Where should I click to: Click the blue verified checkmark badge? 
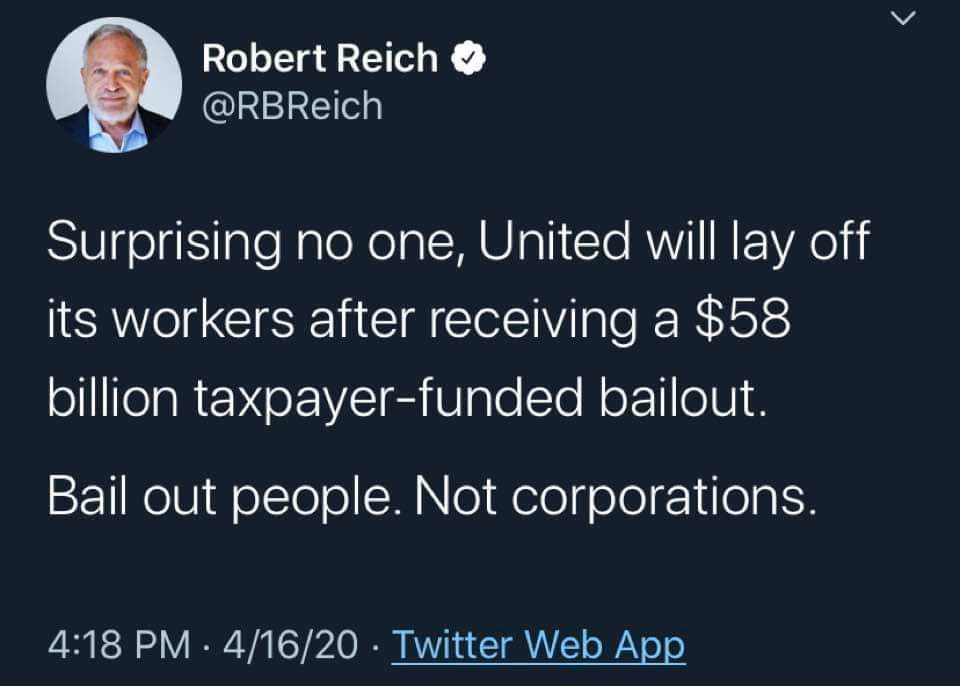tap(469, 59)
